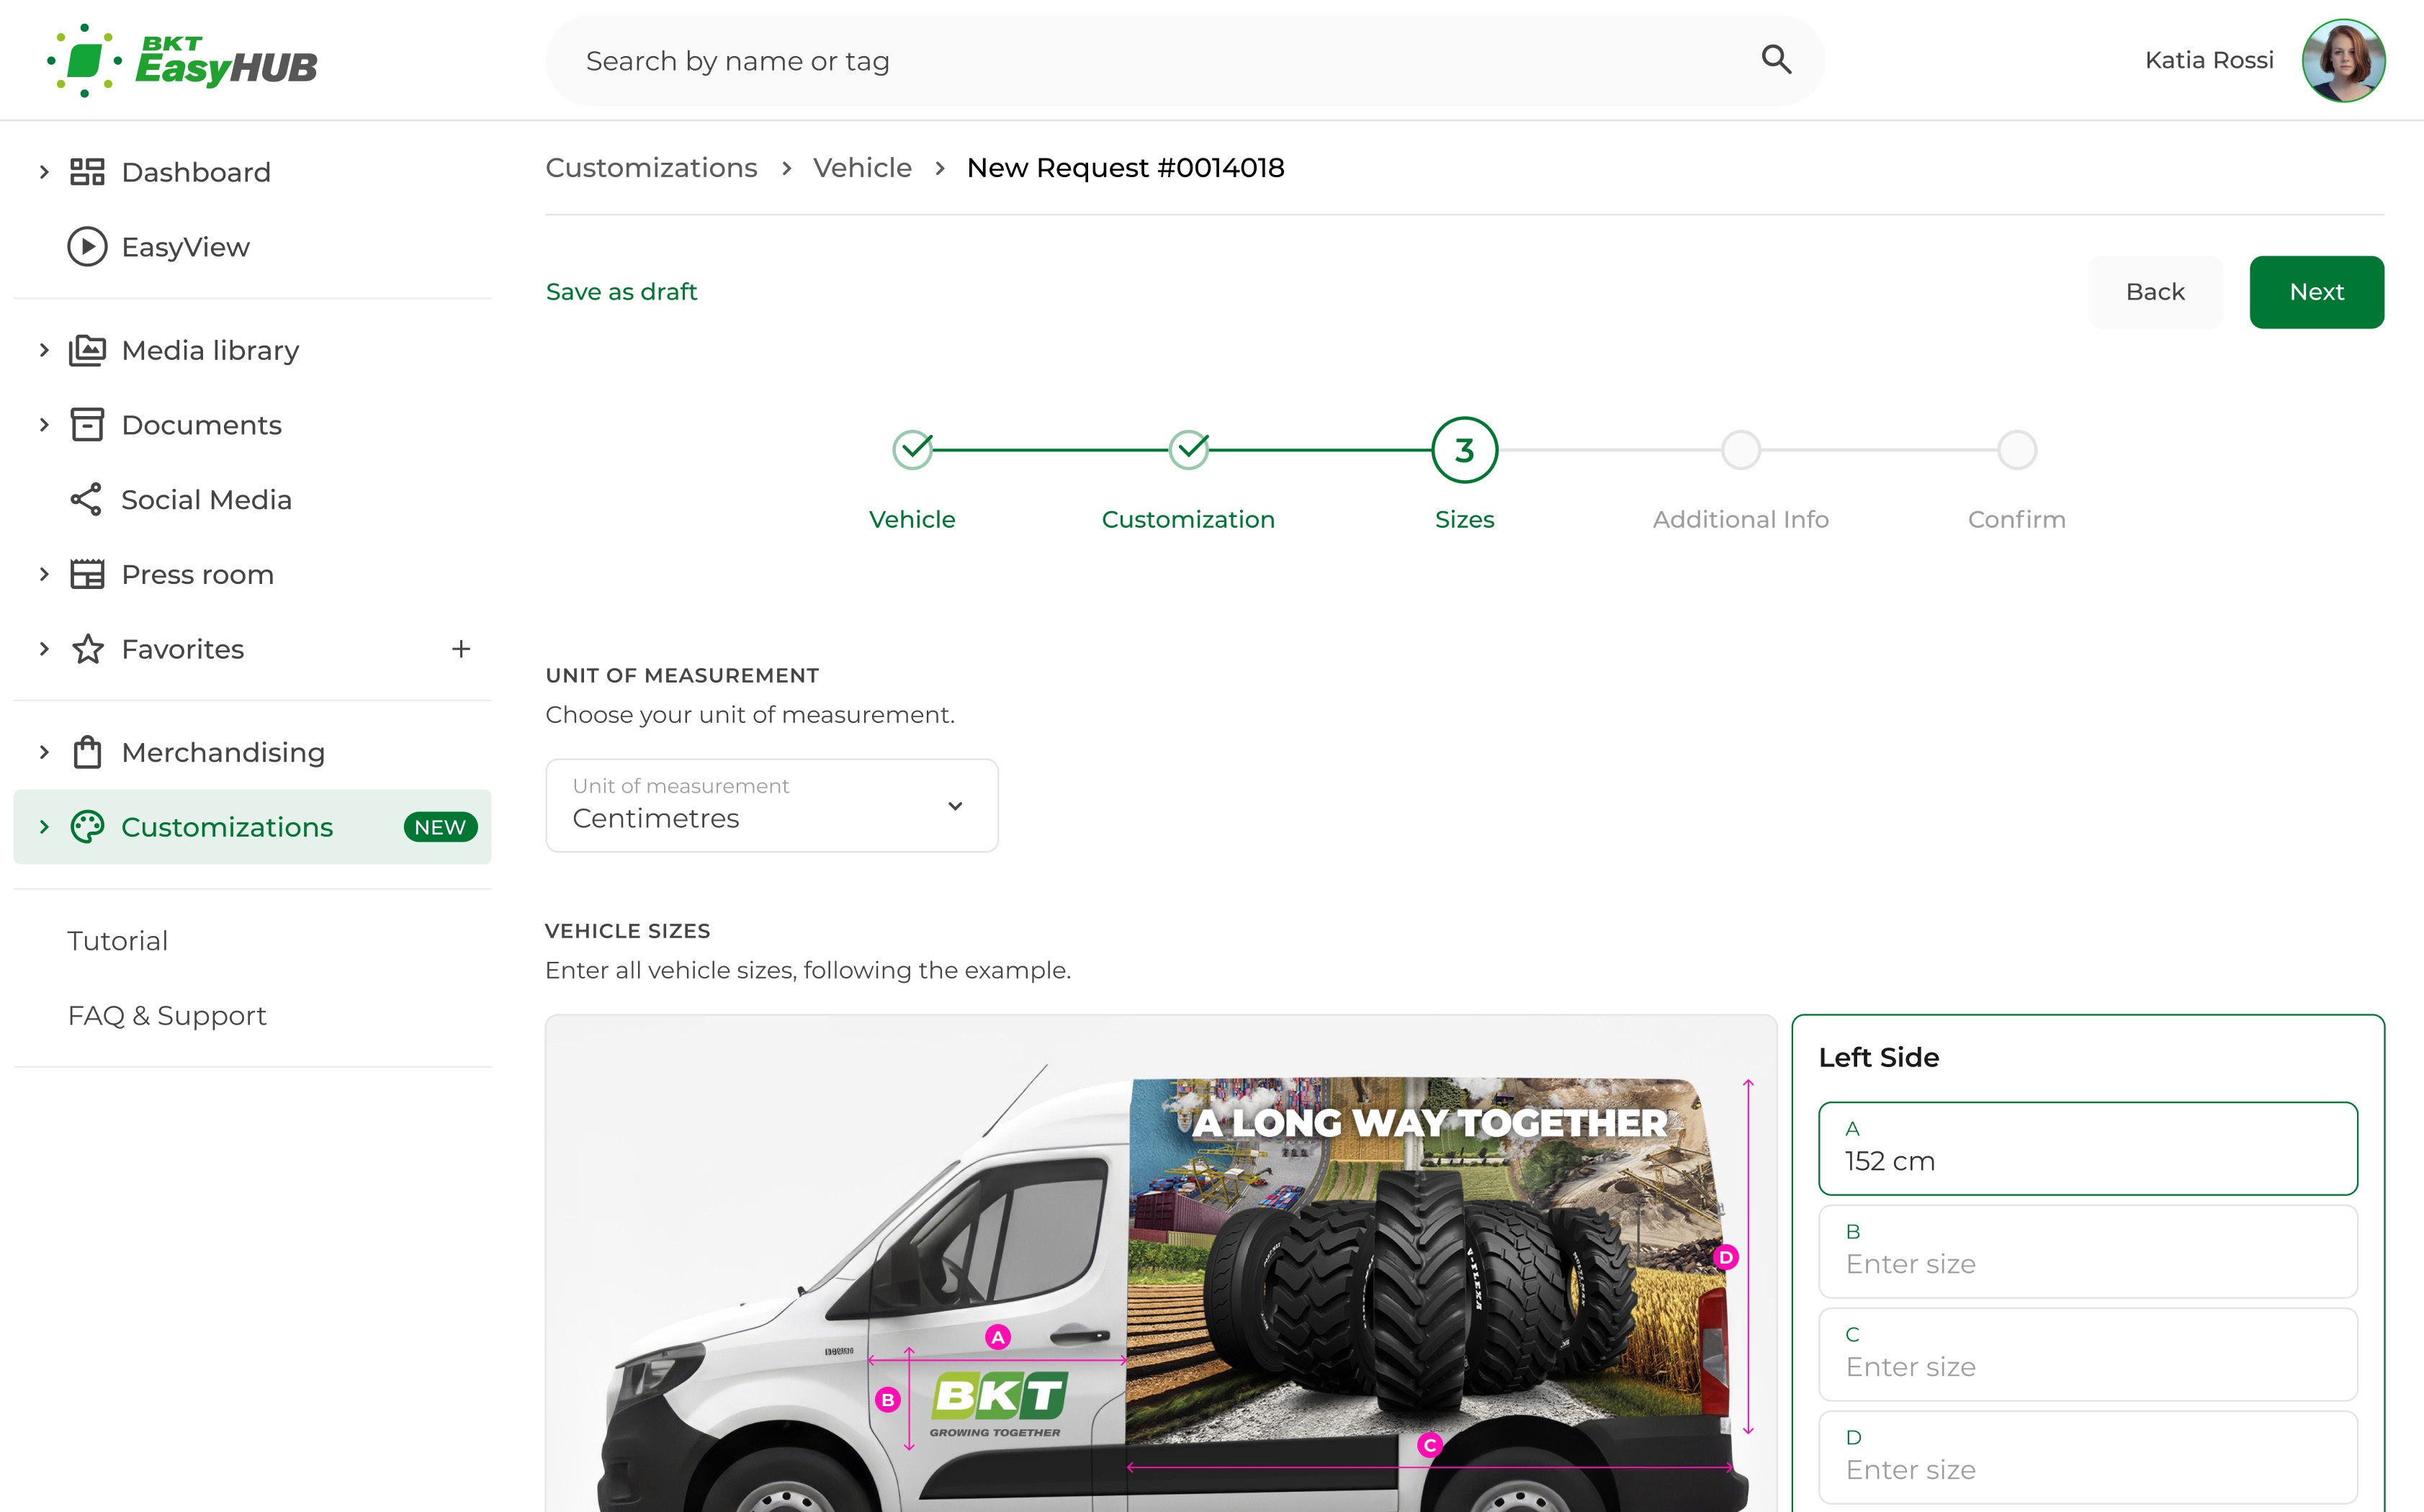
Task: Expand the Documents chevron
Action: click(x=44, y=425)
